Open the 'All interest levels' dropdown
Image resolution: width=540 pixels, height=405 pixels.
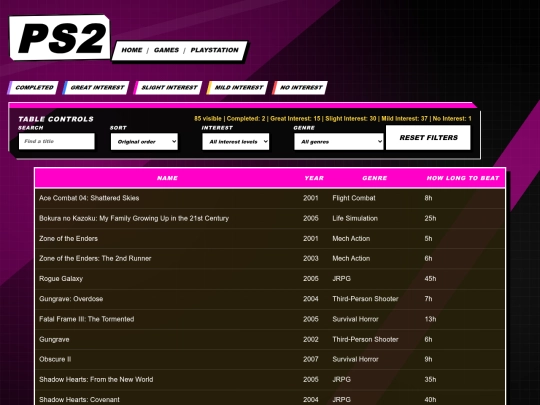pyautogui.click(x=236, y=142)
